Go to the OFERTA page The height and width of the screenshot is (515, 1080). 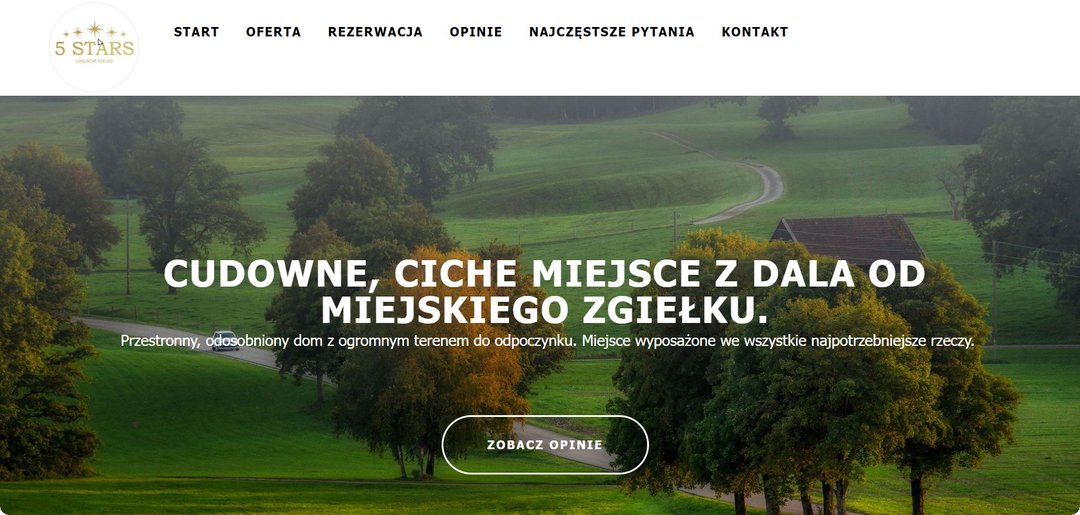click(273, 32)
